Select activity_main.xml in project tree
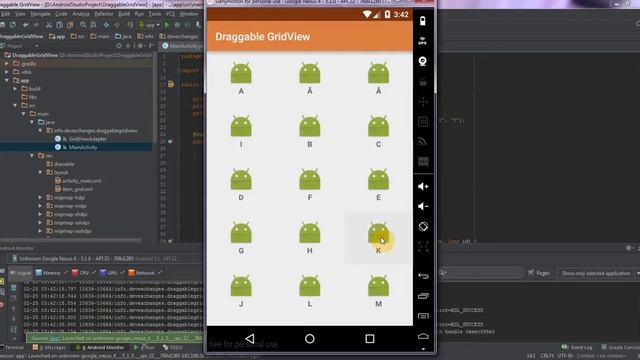Viewport: 640px width, 360px height. pyautogui.click(x=78, y=180)
